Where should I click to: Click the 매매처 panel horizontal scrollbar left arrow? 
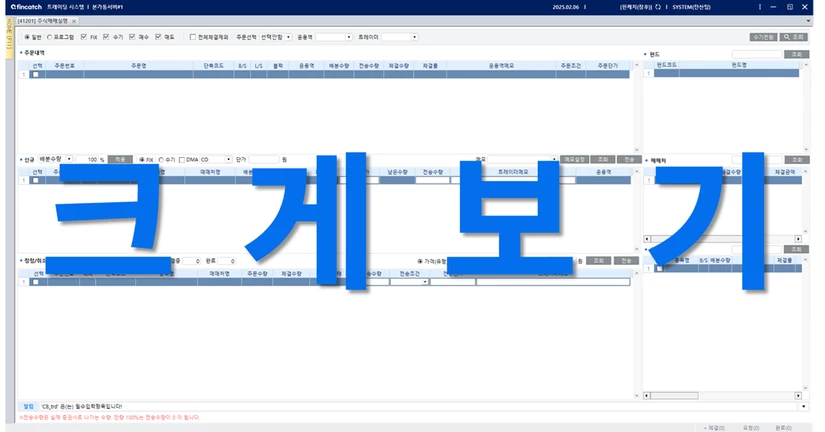[647, 239]
